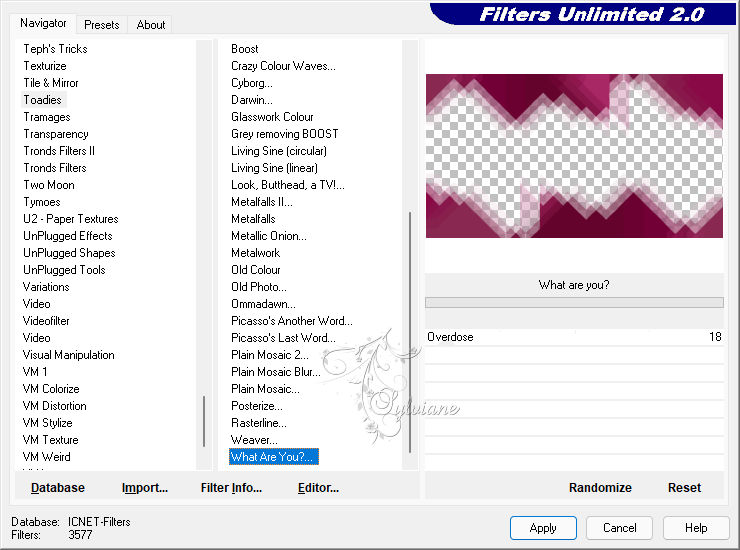
Task: Select the VM 1 category
Action: pyautogui.click(x=35, y=372)
